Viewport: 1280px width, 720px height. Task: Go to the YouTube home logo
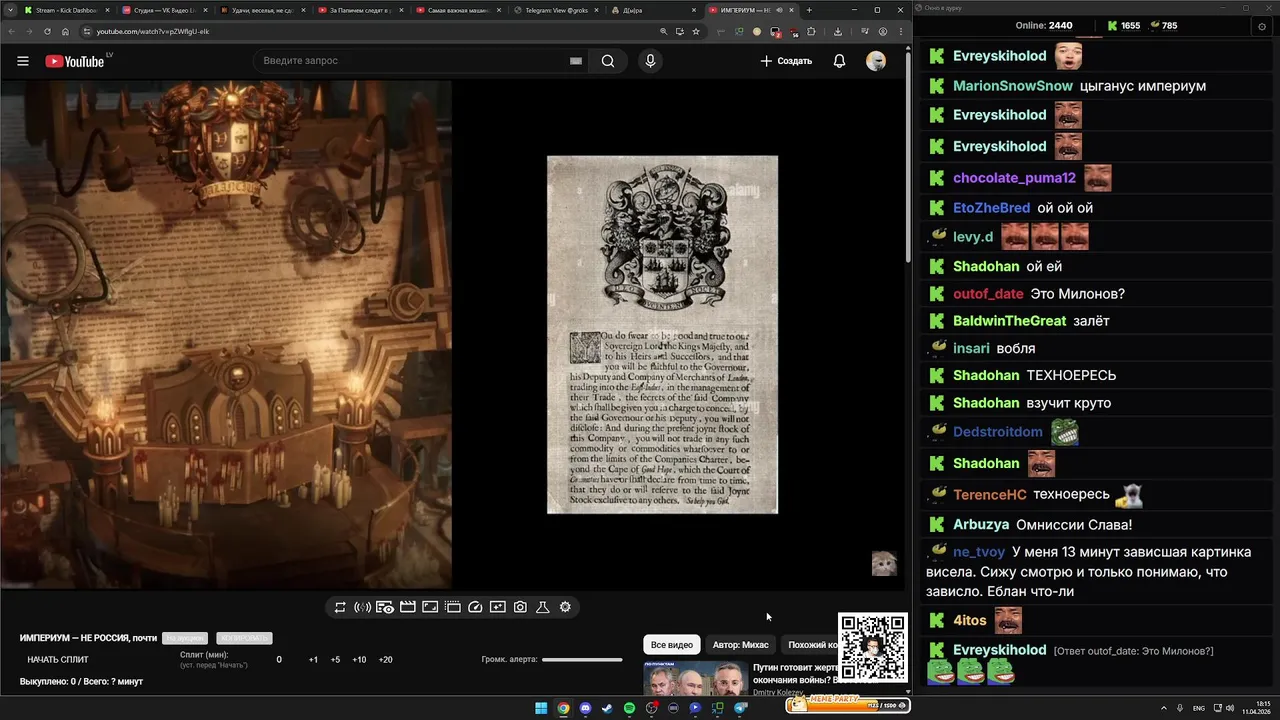tap(75, 61)
